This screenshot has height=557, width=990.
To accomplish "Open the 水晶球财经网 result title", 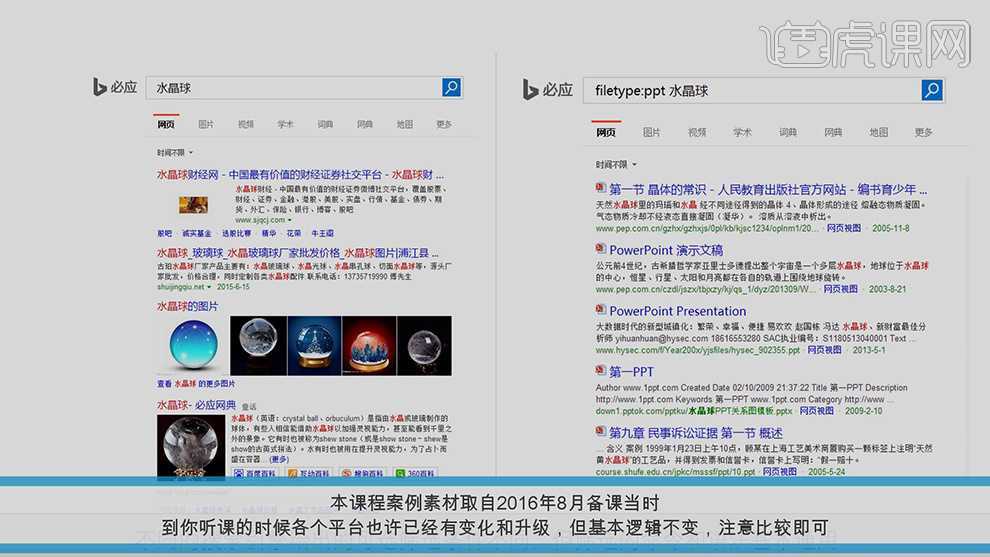I will pos(301,174).
